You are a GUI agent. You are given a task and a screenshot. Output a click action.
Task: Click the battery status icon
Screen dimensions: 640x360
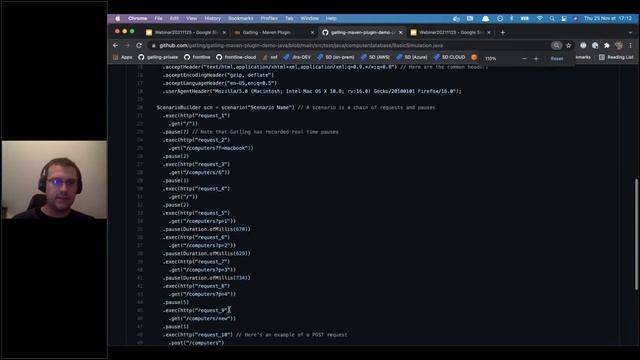point(525,18)
